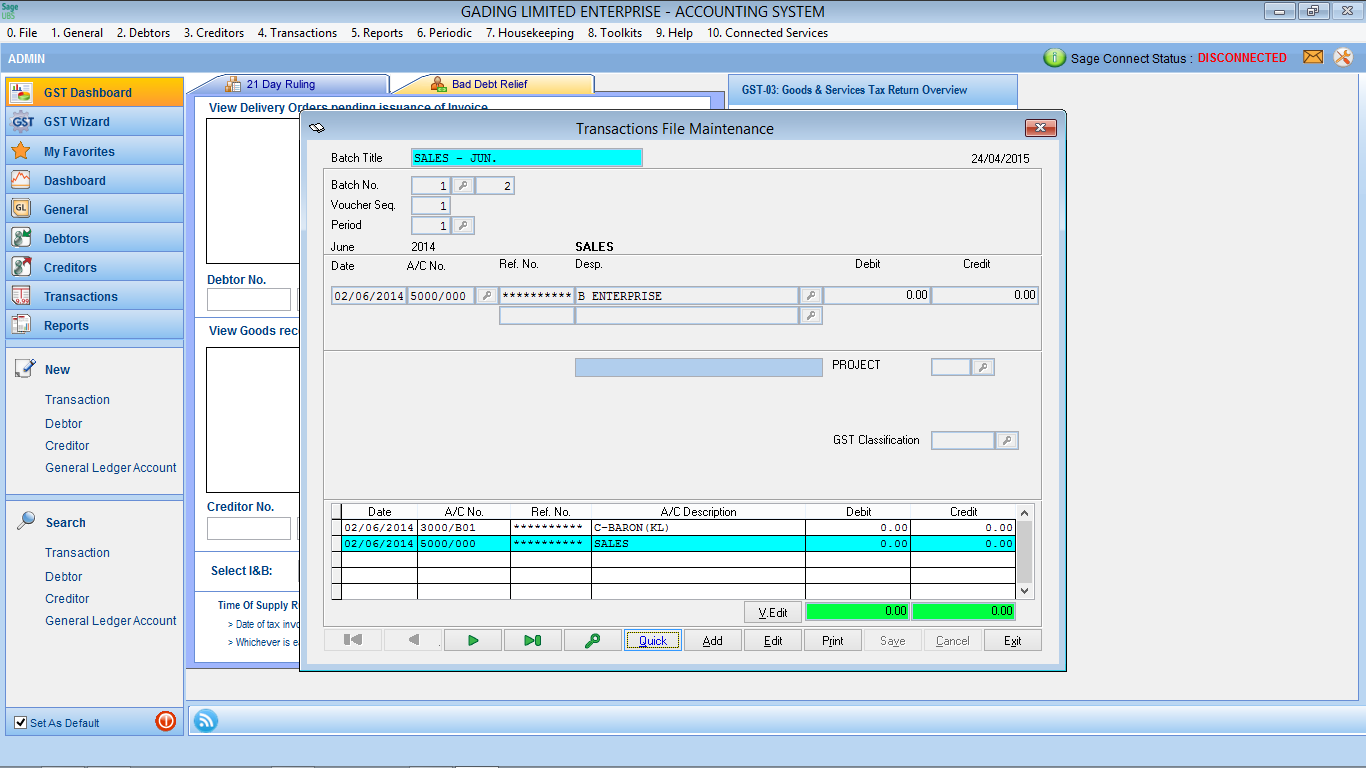Click B ENTERPRISE description lookup icon
This screenshot has height=768, width=1366.
tap(811, 296)
